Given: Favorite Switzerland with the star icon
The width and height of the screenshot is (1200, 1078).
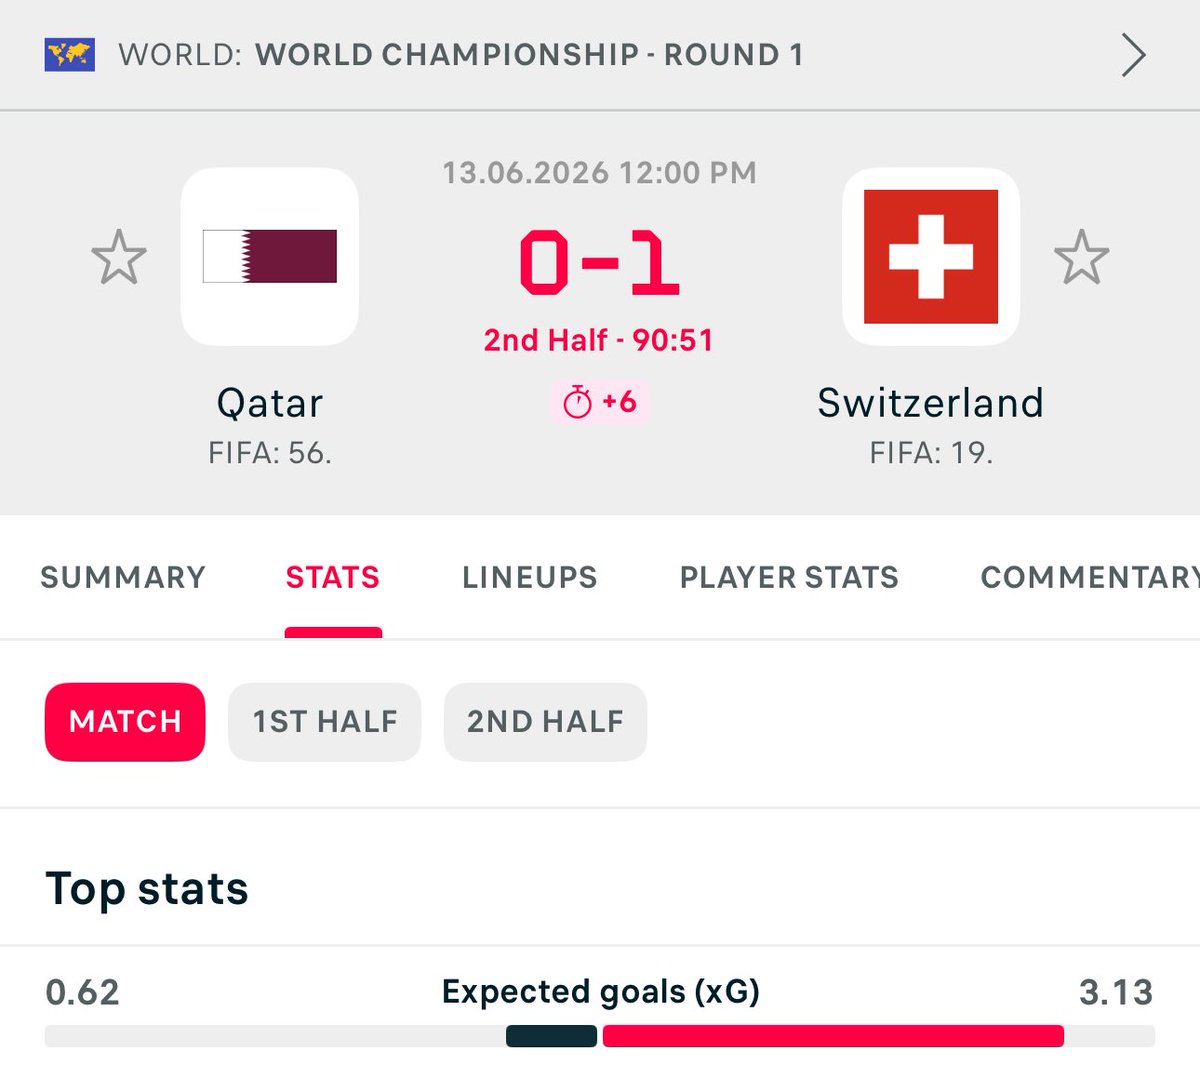Looking at the screenshot, I should [1082, 257].
